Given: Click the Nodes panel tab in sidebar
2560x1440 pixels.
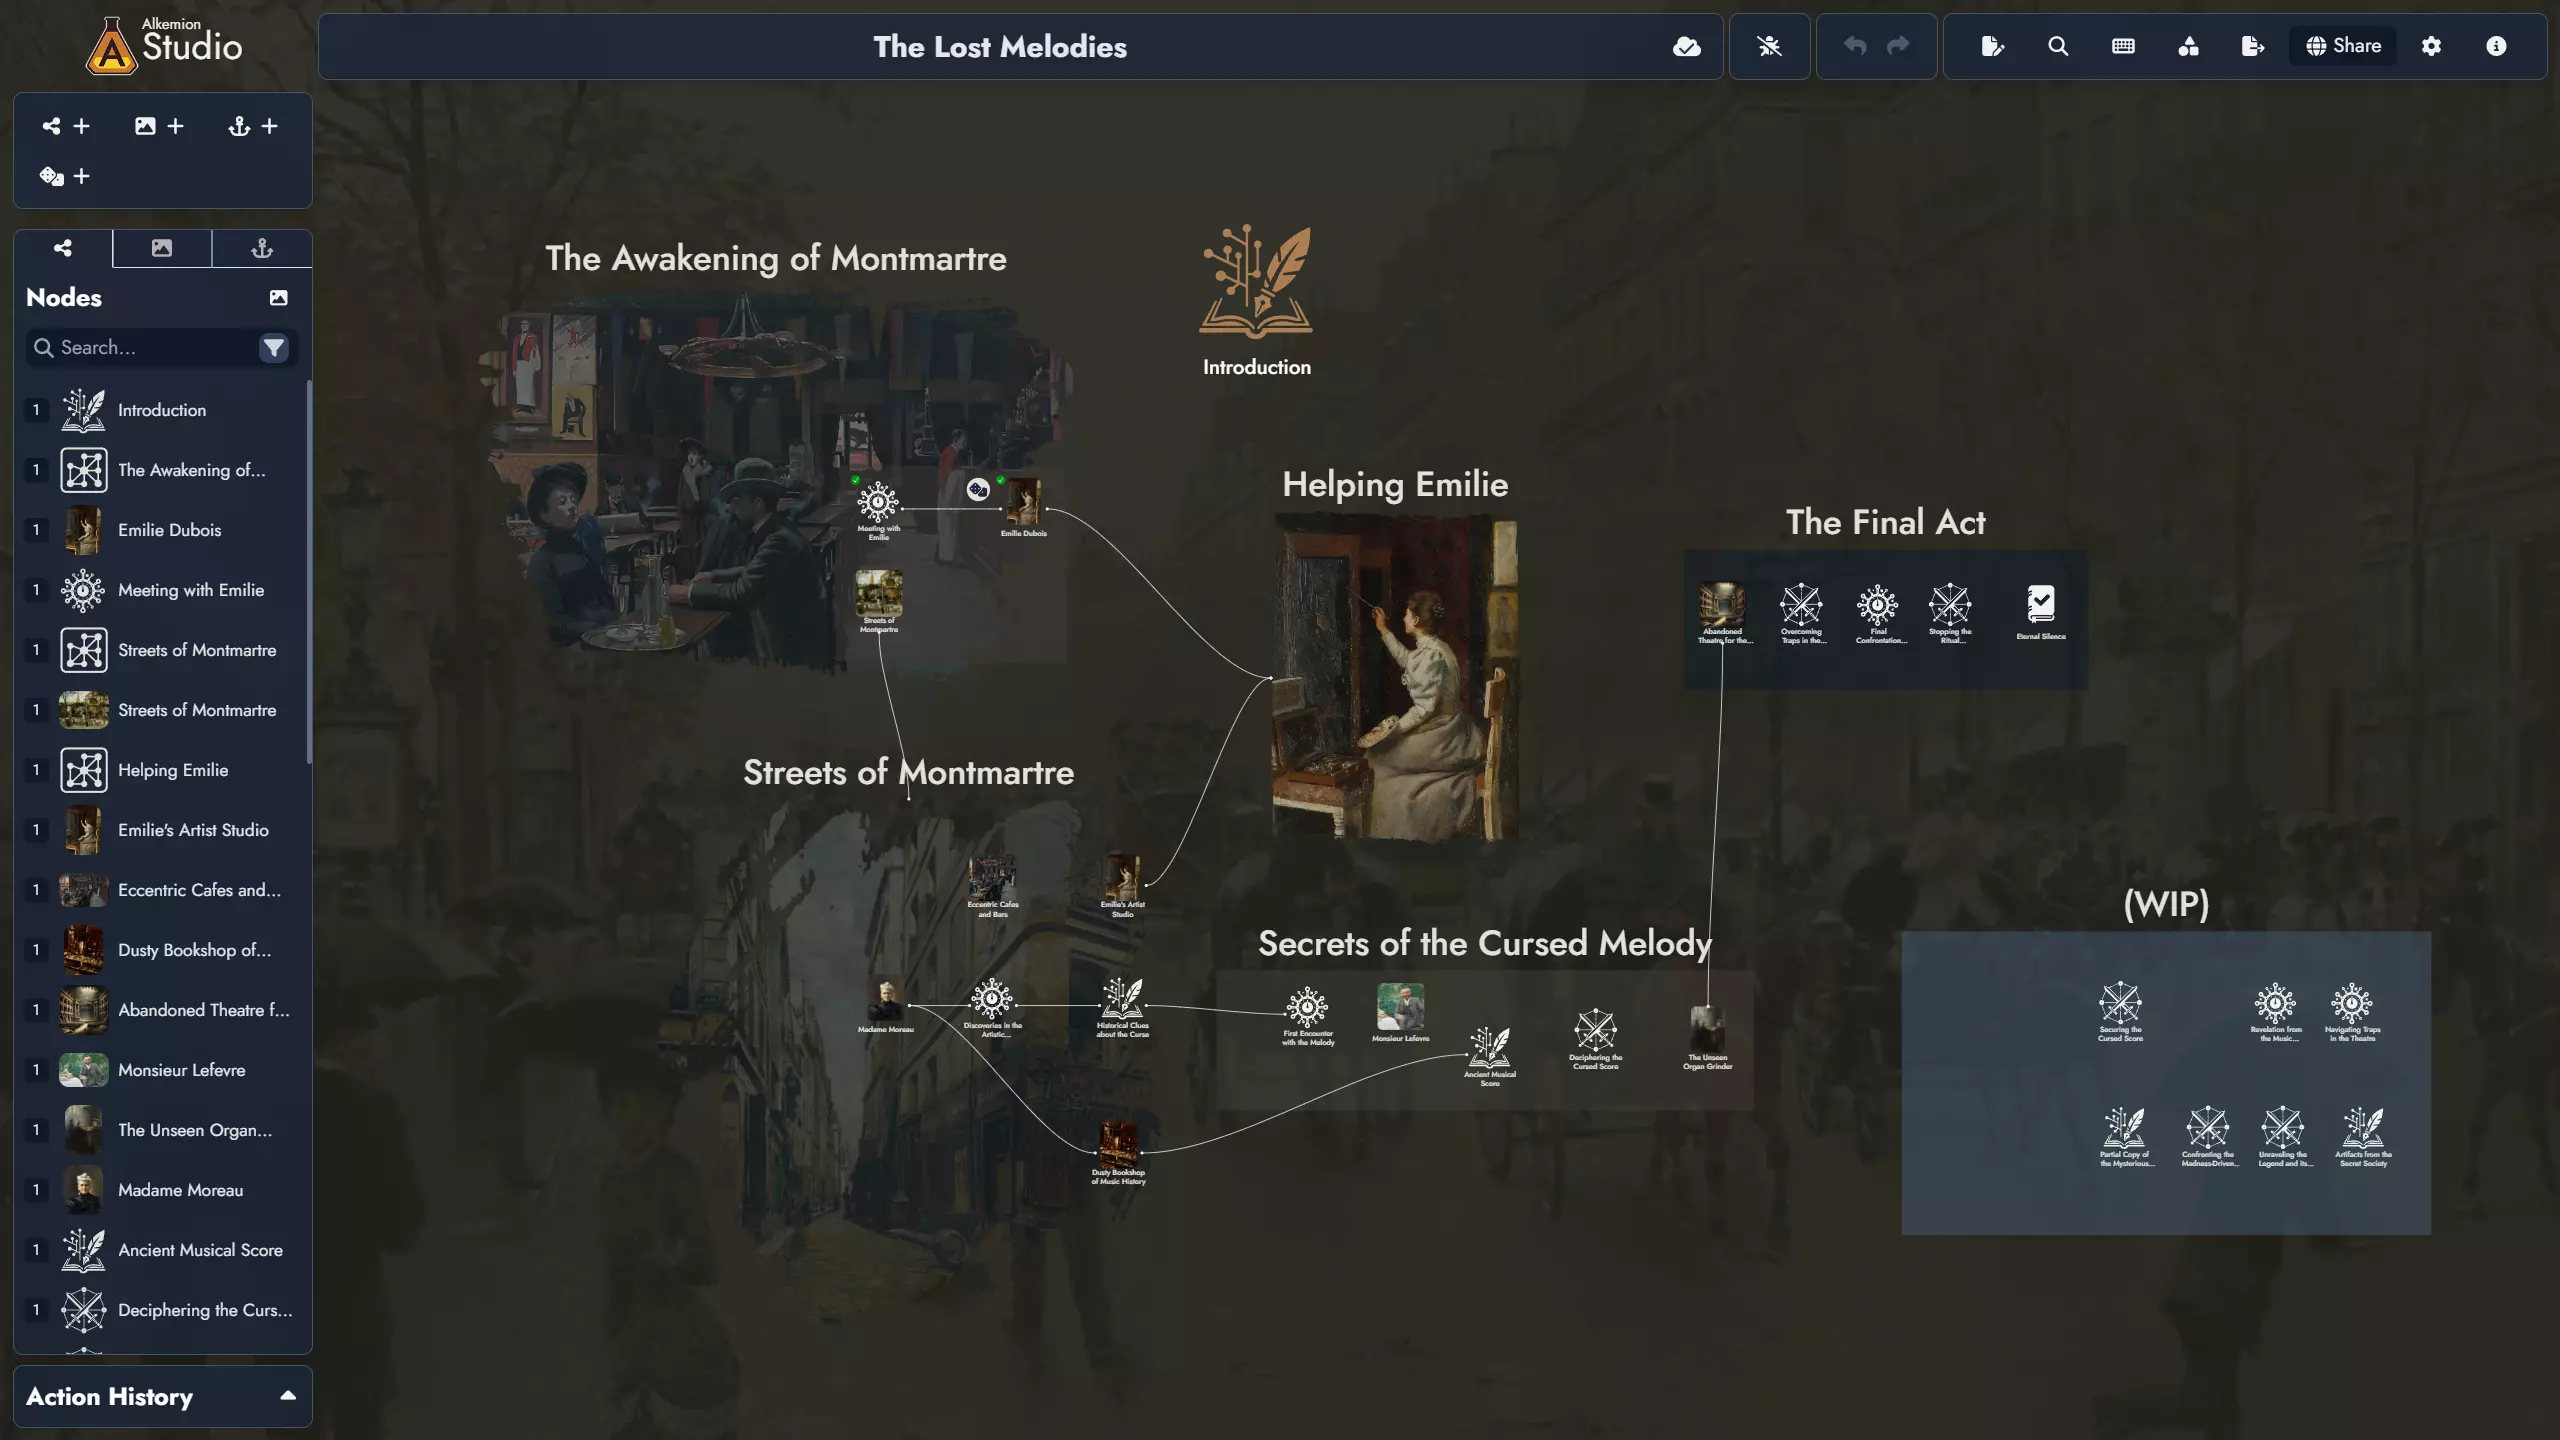Looking at the screenshot, I should click(62, 248).
